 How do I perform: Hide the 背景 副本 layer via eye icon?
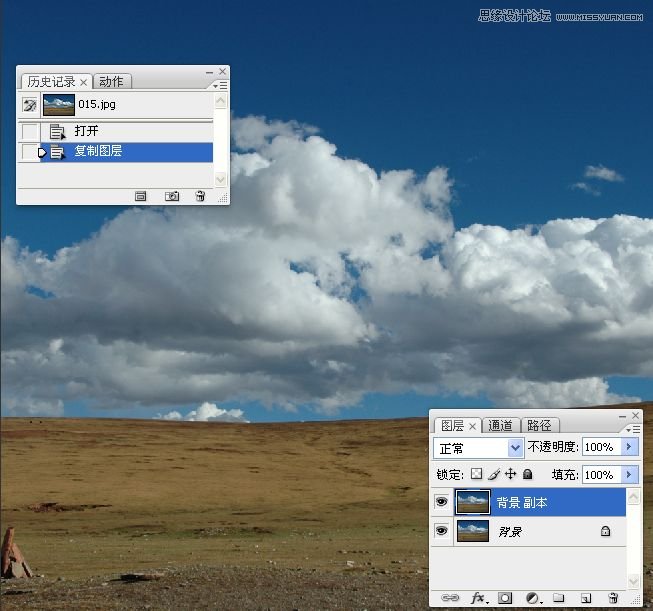pyautogui.click(x=441, y=502)
